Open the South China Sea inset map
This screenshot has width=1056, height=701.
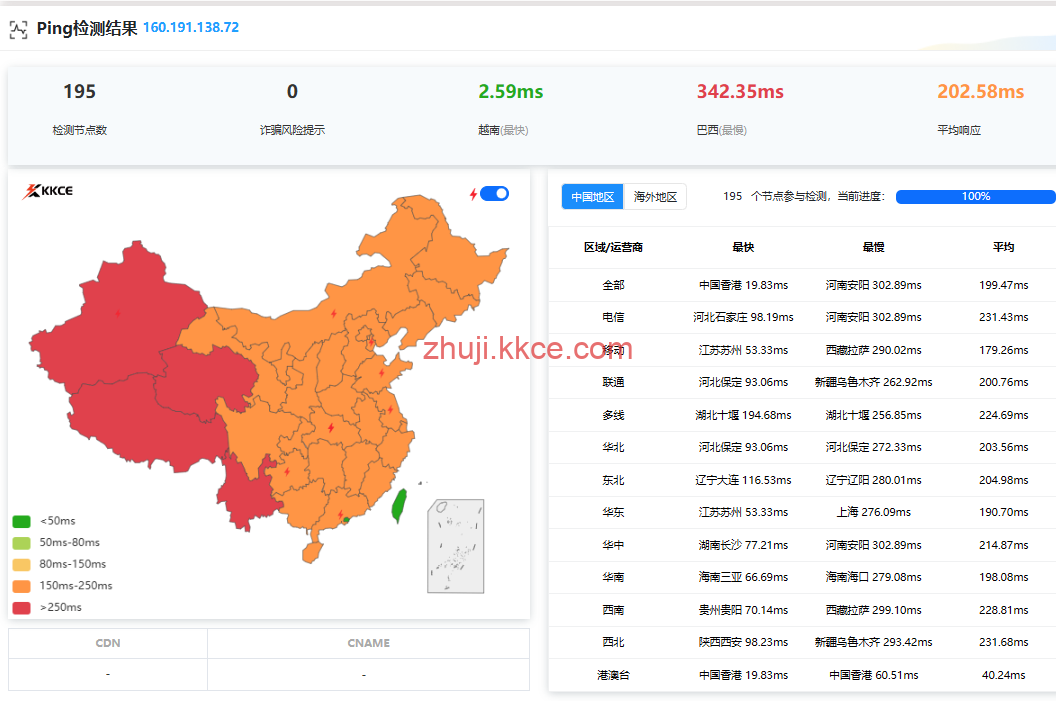tap(455, 546)
